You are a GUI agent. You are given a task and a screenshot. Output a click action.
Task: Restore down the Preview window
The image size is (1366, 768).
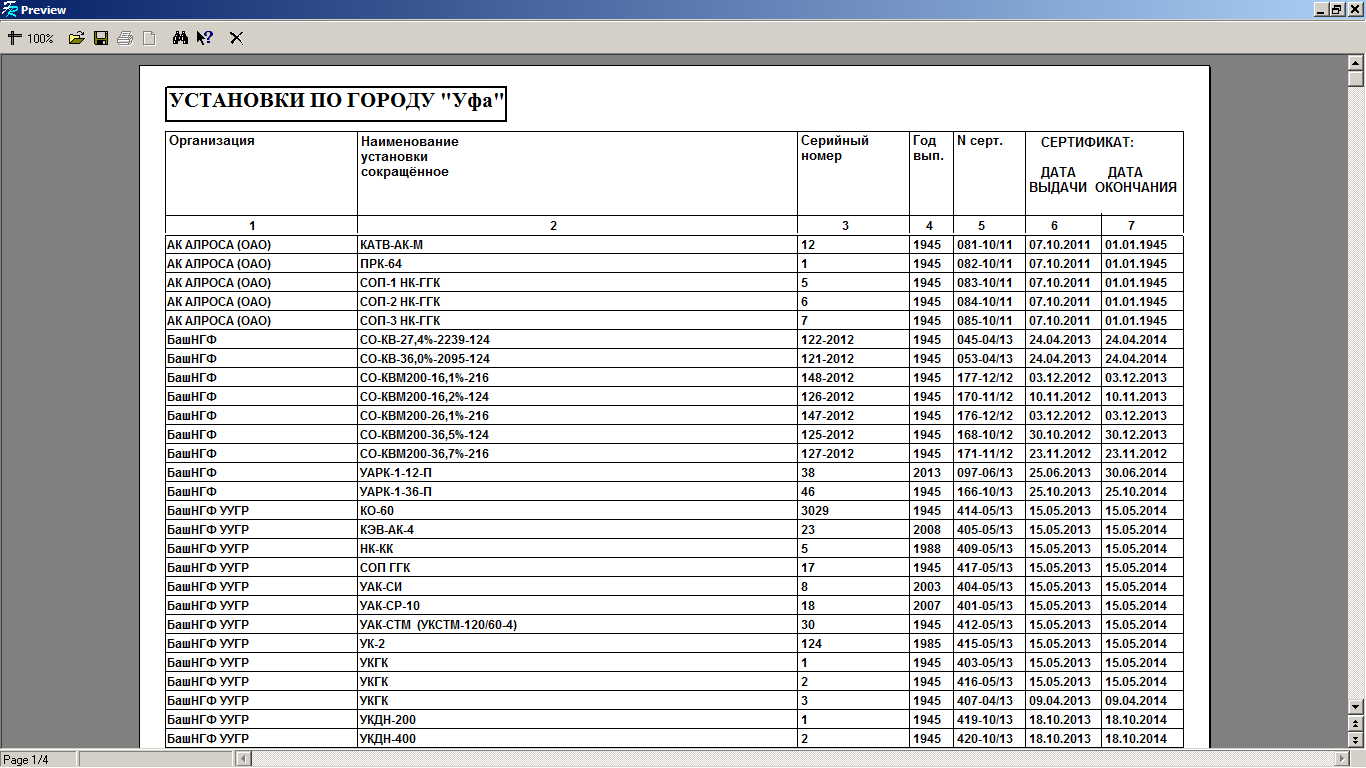point(1336,10)
